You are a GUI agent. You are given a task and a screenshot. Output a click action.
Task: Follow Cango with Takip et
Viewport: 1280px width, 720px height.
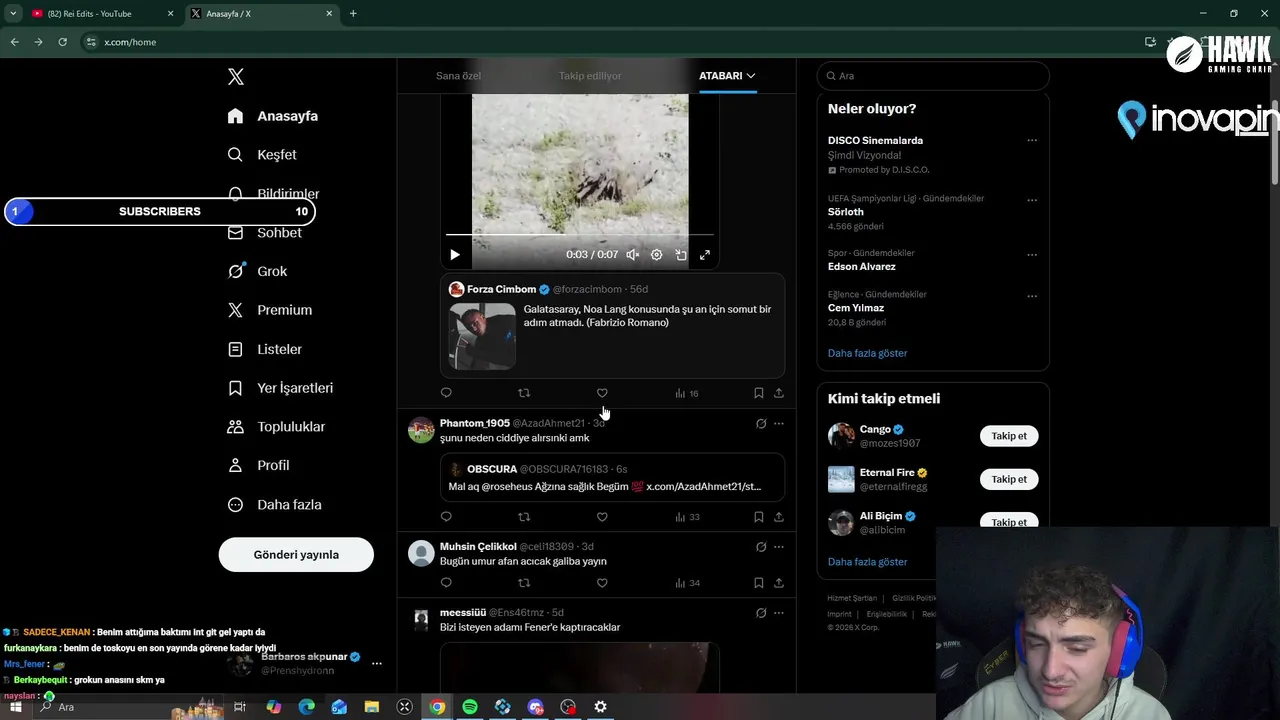[1009, 436]
